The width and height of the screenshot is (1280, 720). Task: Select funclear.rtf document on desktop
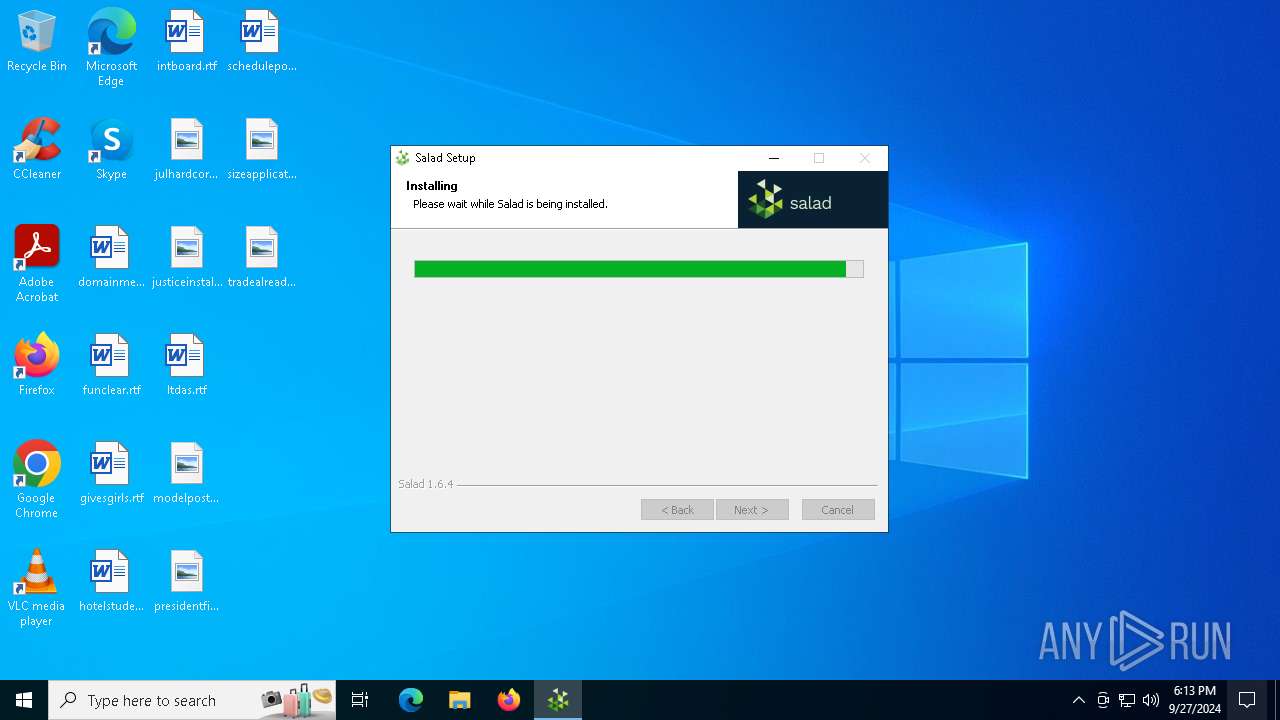pyautogui.click(x=111, y=366)
